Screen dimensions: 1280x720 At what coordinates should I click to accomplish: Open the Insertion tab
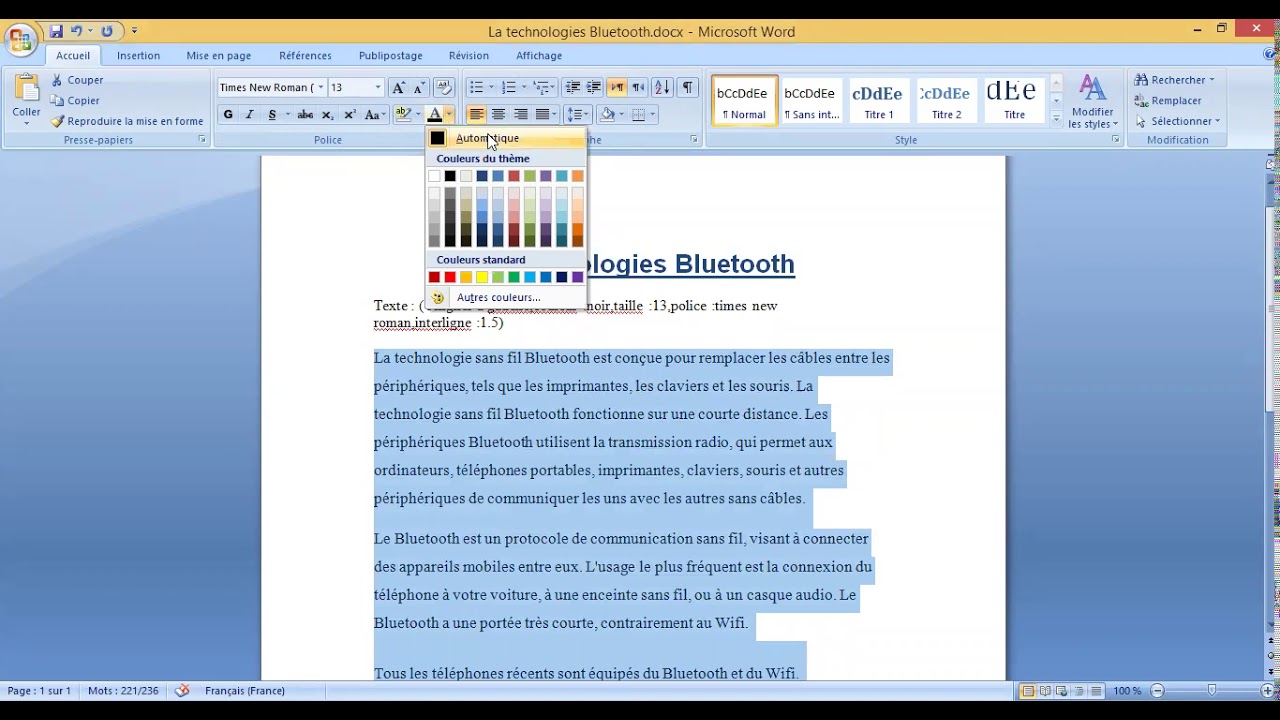point(138,56)
